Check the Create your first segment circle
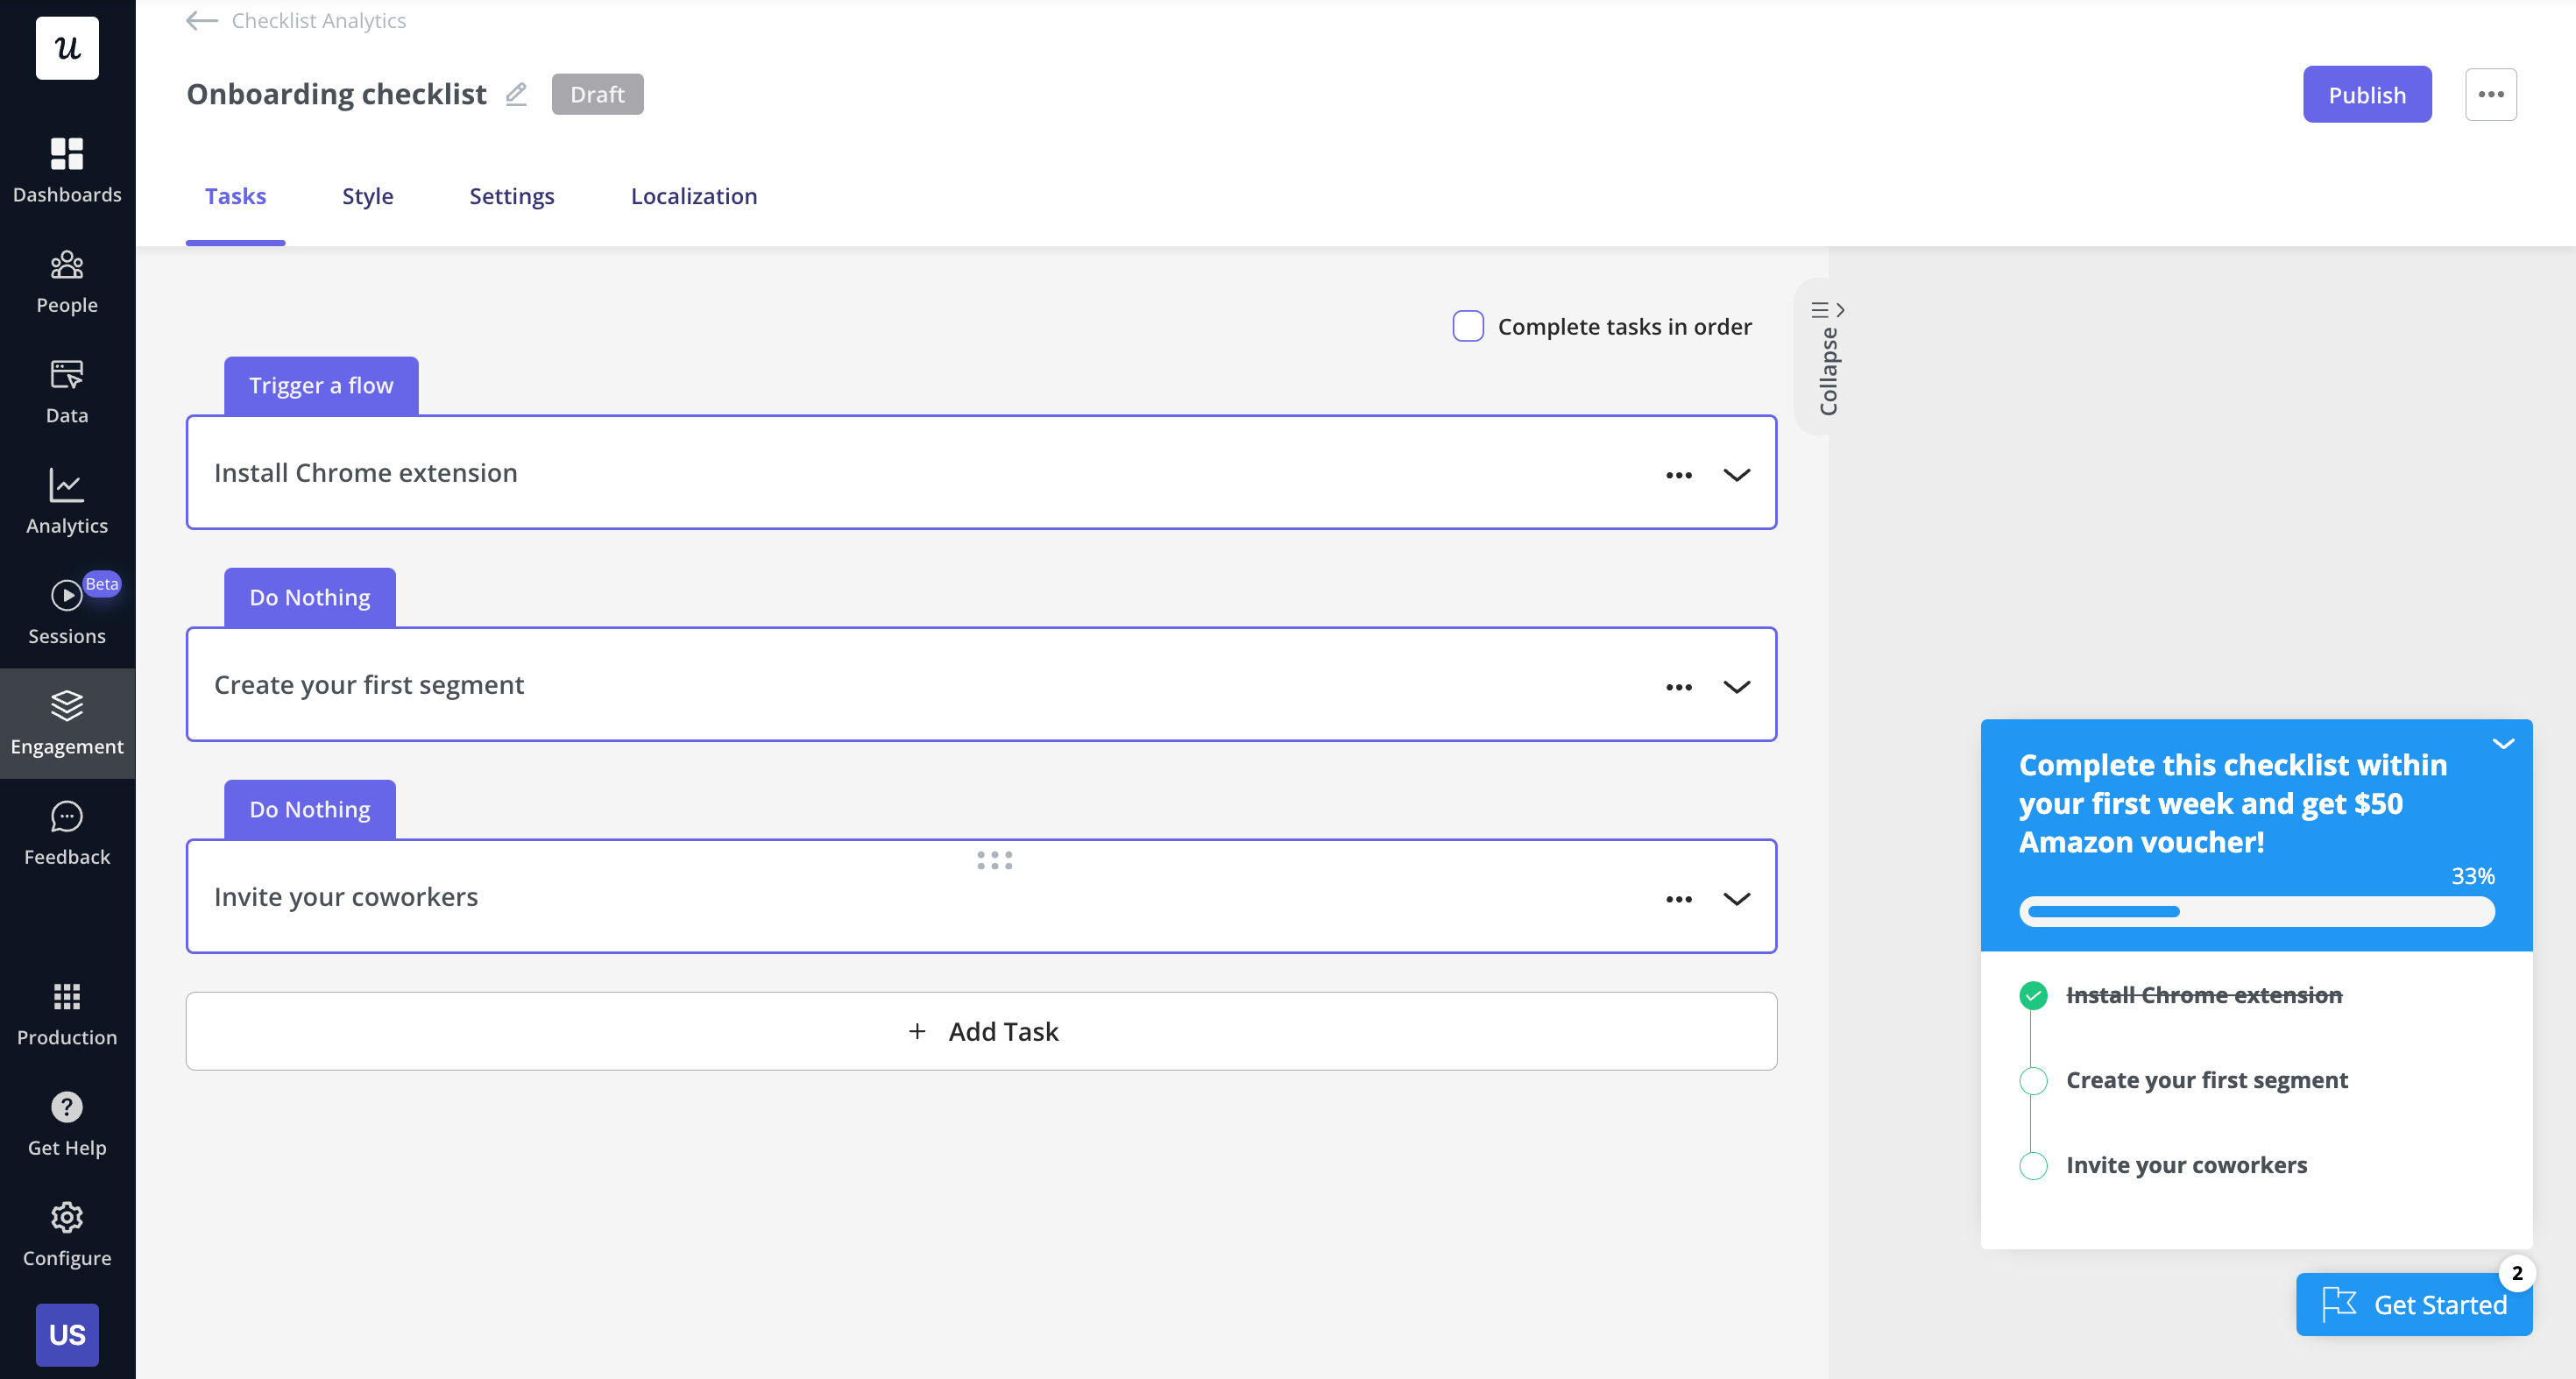The width and height of the screenshot is (2576, 1379). (x=2035, y=1079)
